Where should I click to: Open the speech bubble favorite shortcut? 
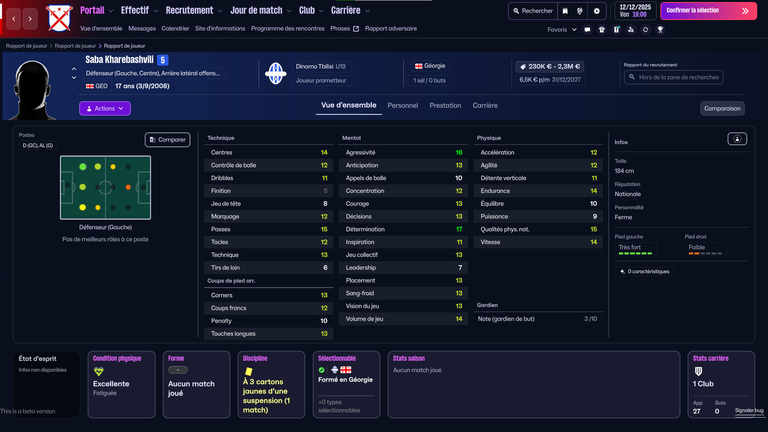(x=587, y=30)
